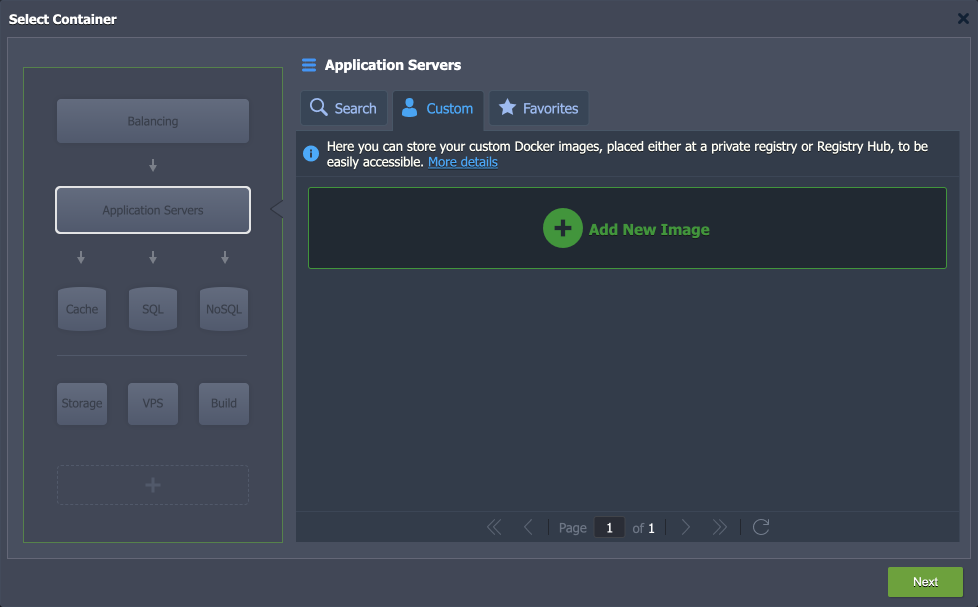Screen dimensions: 978x607
Task: Click the Next button
Action: point(925,581)
